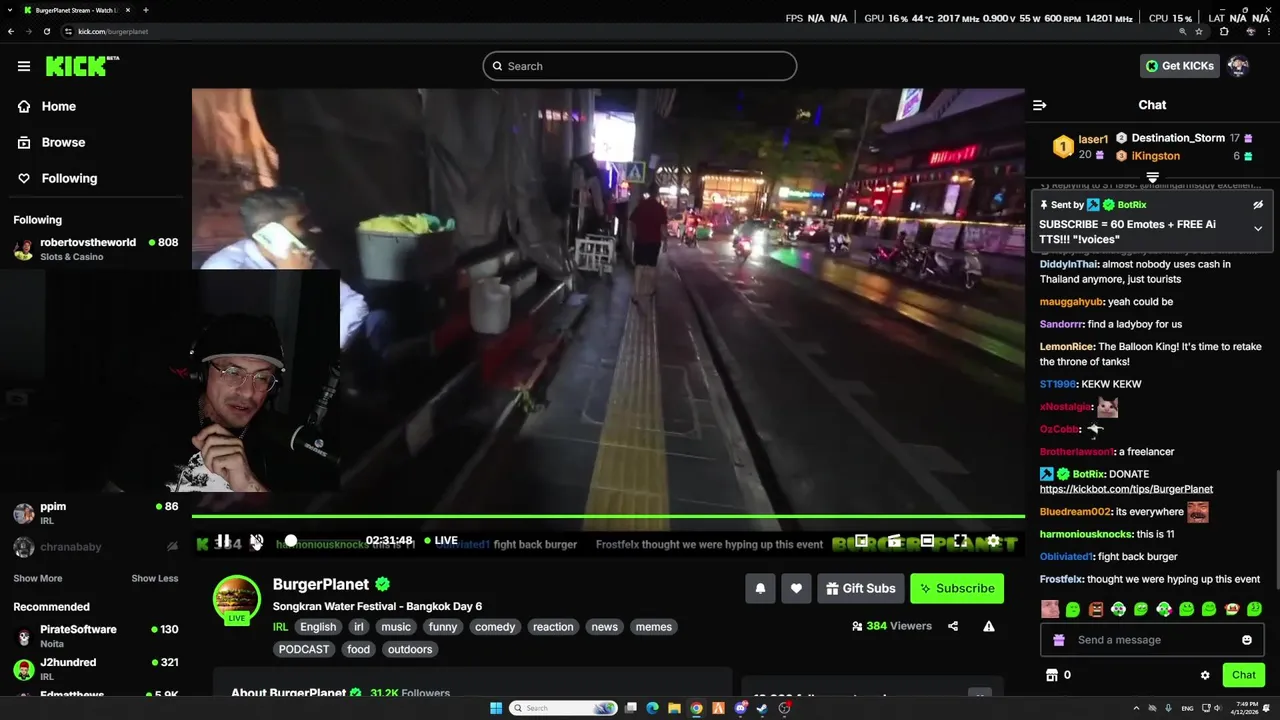Open a new browser tab
The width and height of the screenshot is (1280, 720).
tap(146, 10)
